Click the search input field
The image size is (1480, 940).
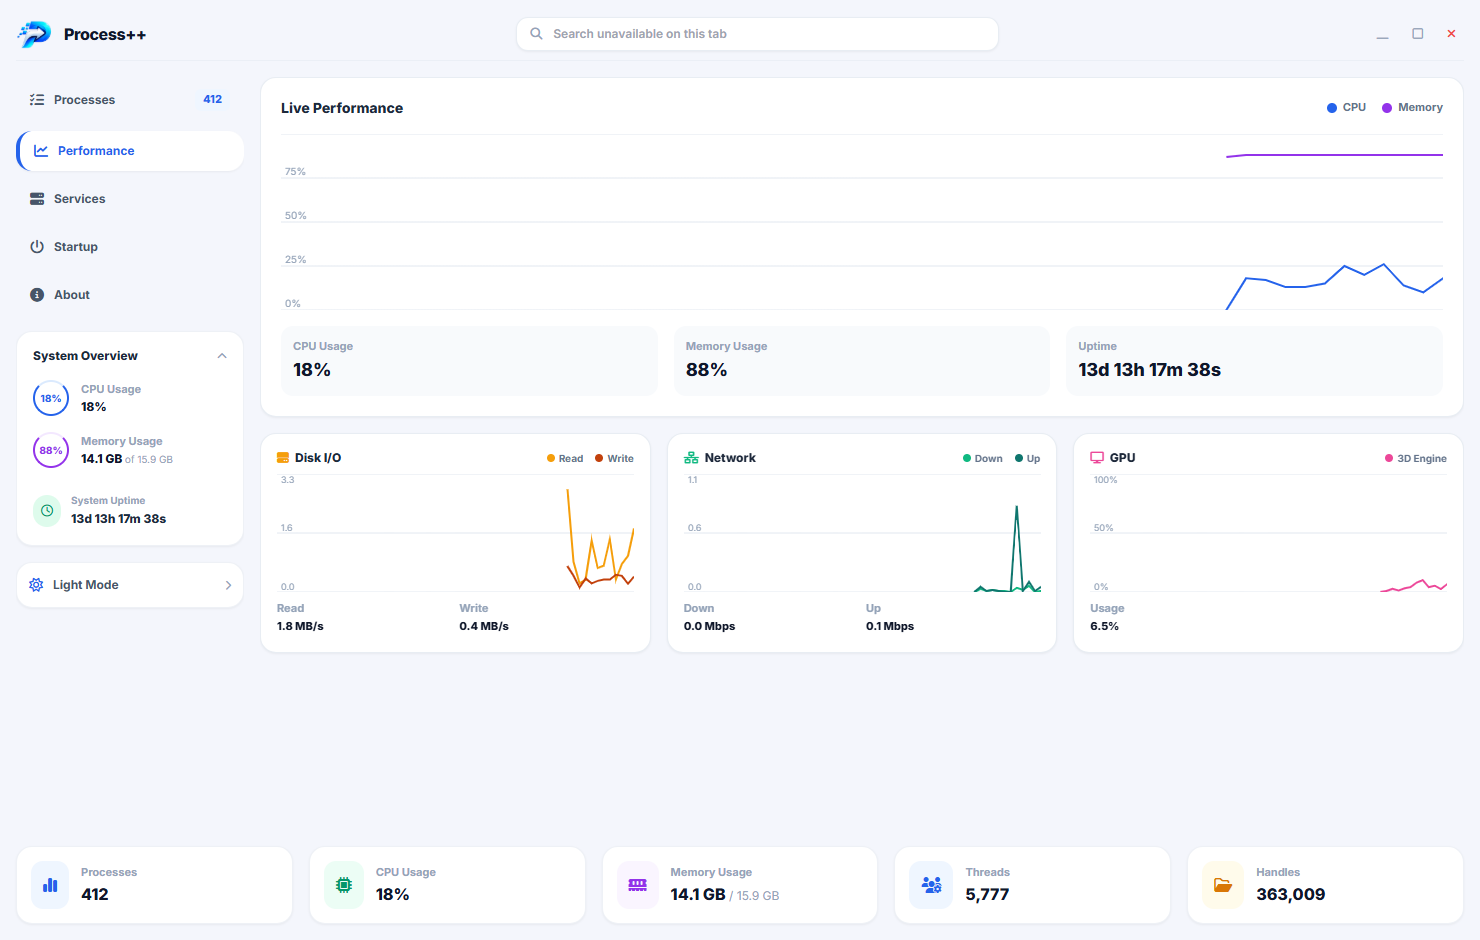(x=757, y=34)
